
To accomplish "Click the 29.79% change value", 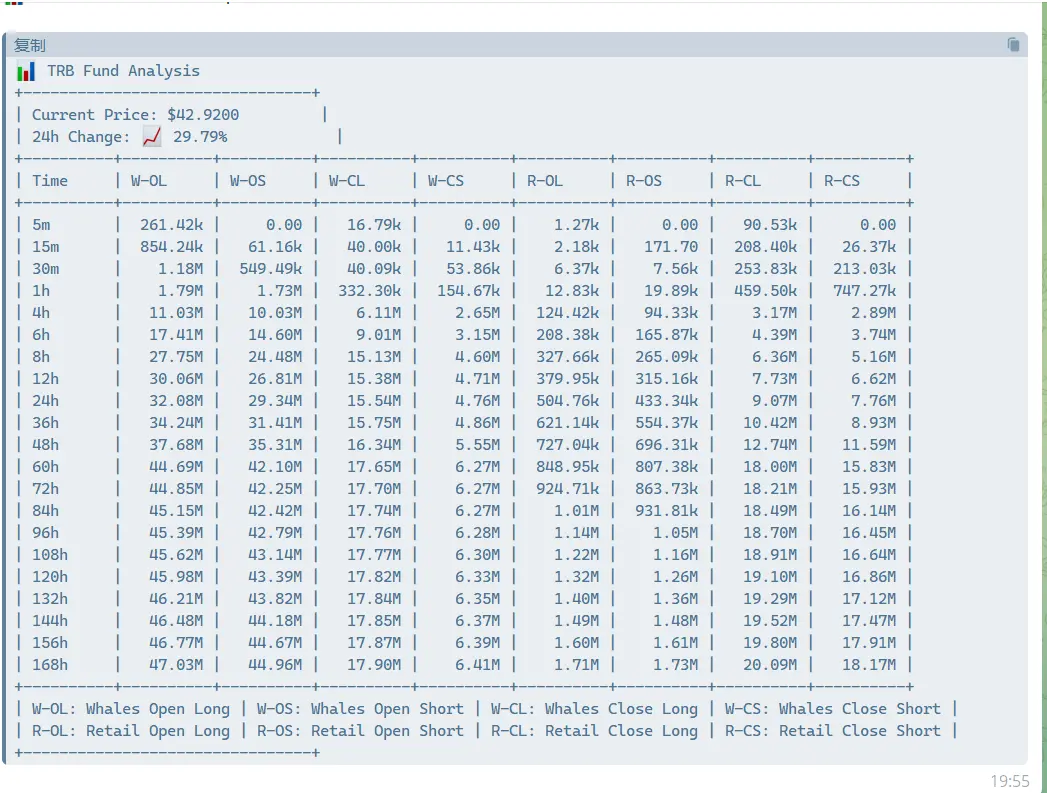I will coord(200,137).
